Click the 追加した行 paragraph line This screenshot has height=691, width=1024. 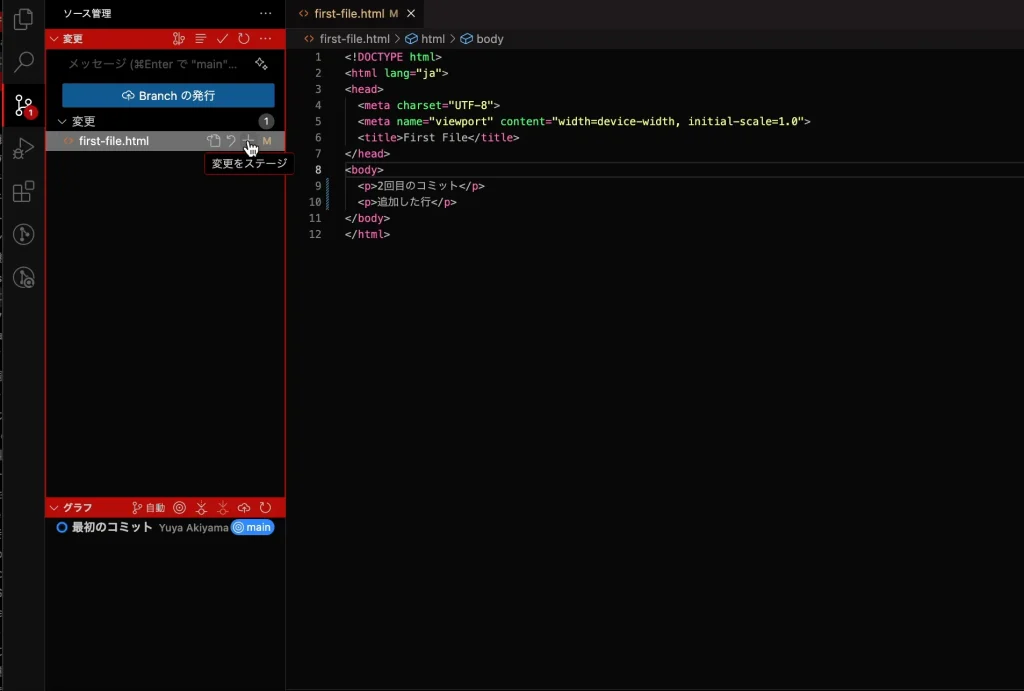(407, 202)
